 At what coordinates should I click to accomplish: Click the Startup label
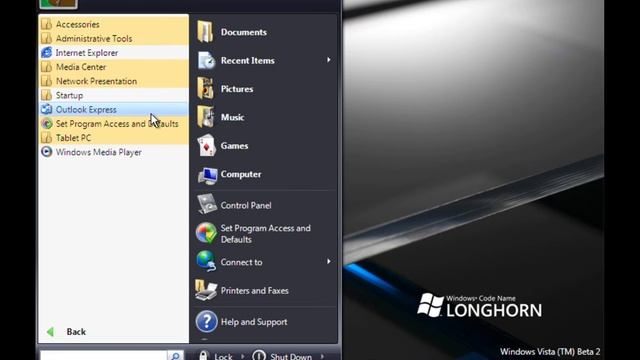pyautogui.click(x=69, y=96)
